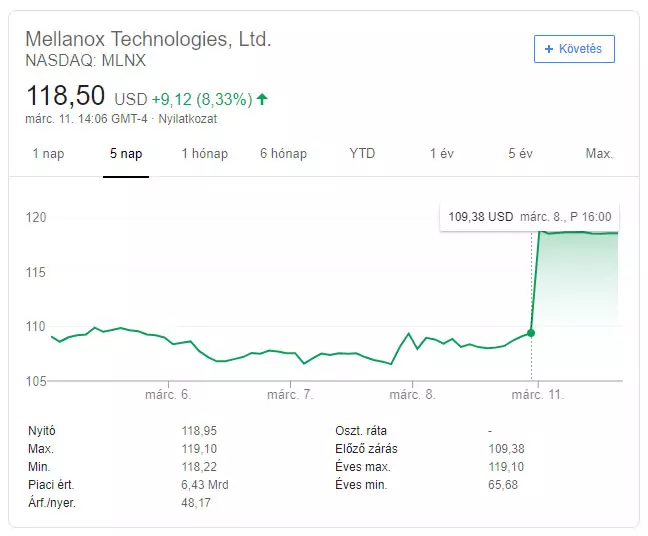
Task: Switch to the 1 hónap tab
Action: [x=205, y=154]
